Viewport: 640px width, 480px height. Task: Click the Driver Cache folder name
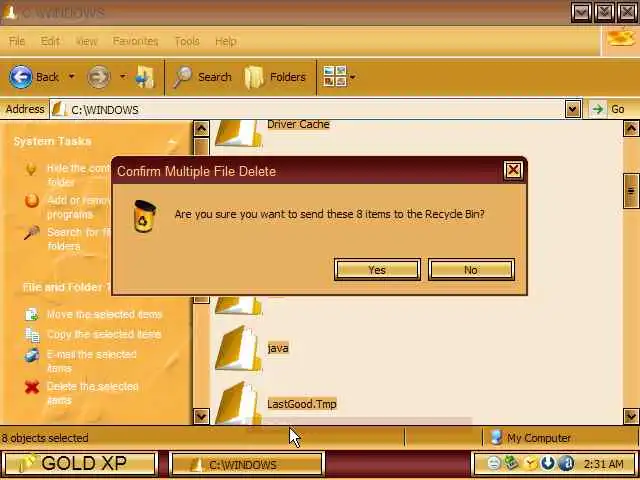pos(298,124)
